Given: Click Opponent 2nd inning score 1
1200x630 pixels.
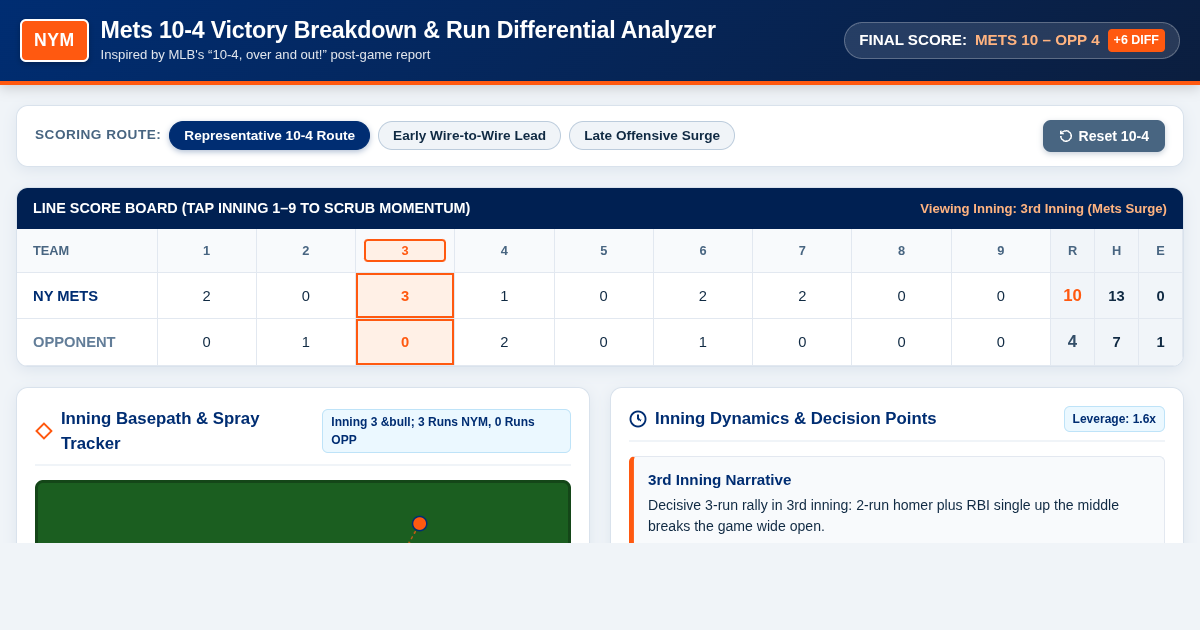Looking at the screenshot, I should [306, 342].
